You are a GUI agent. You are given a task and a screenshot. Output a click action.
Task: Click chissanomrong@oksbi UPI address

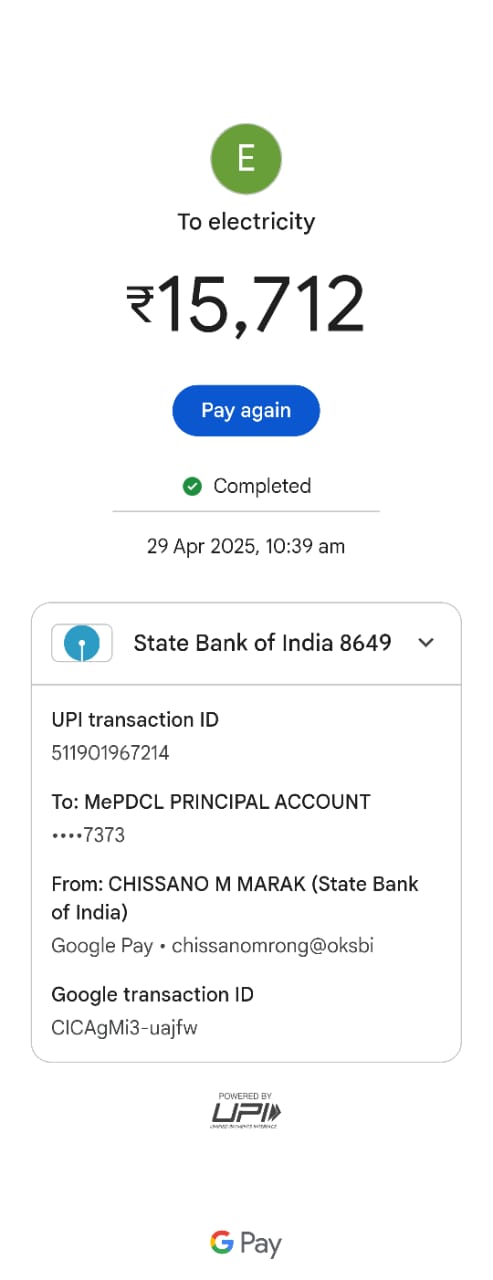point(272,945)
